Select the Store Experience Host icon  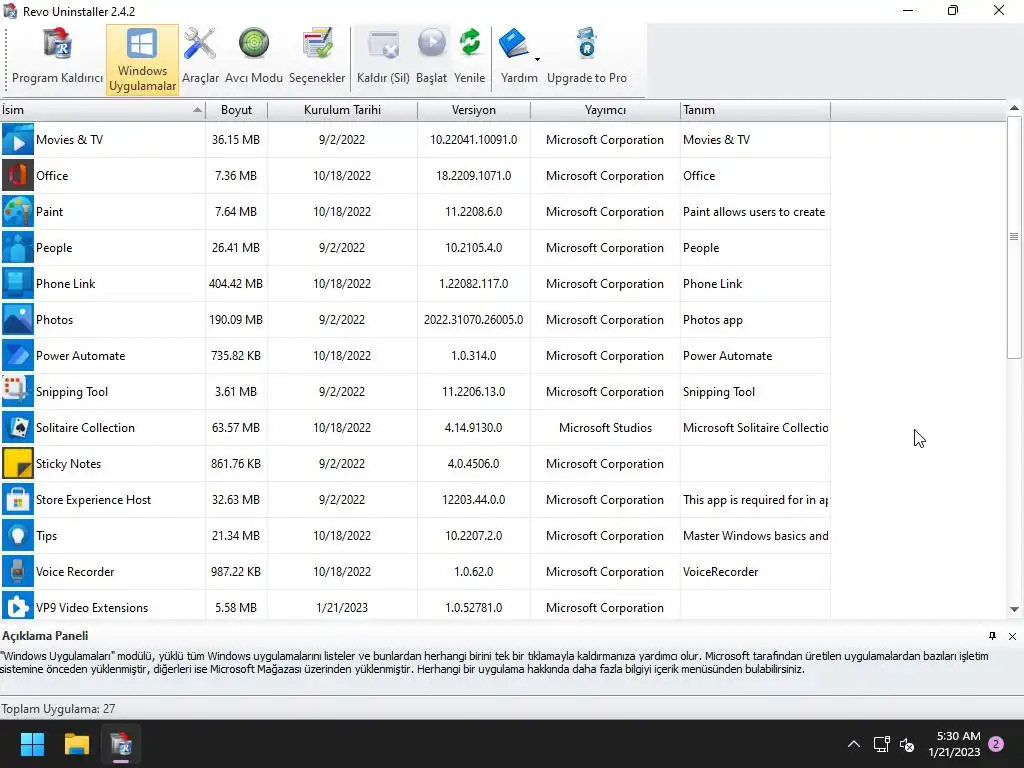(18, 499)
